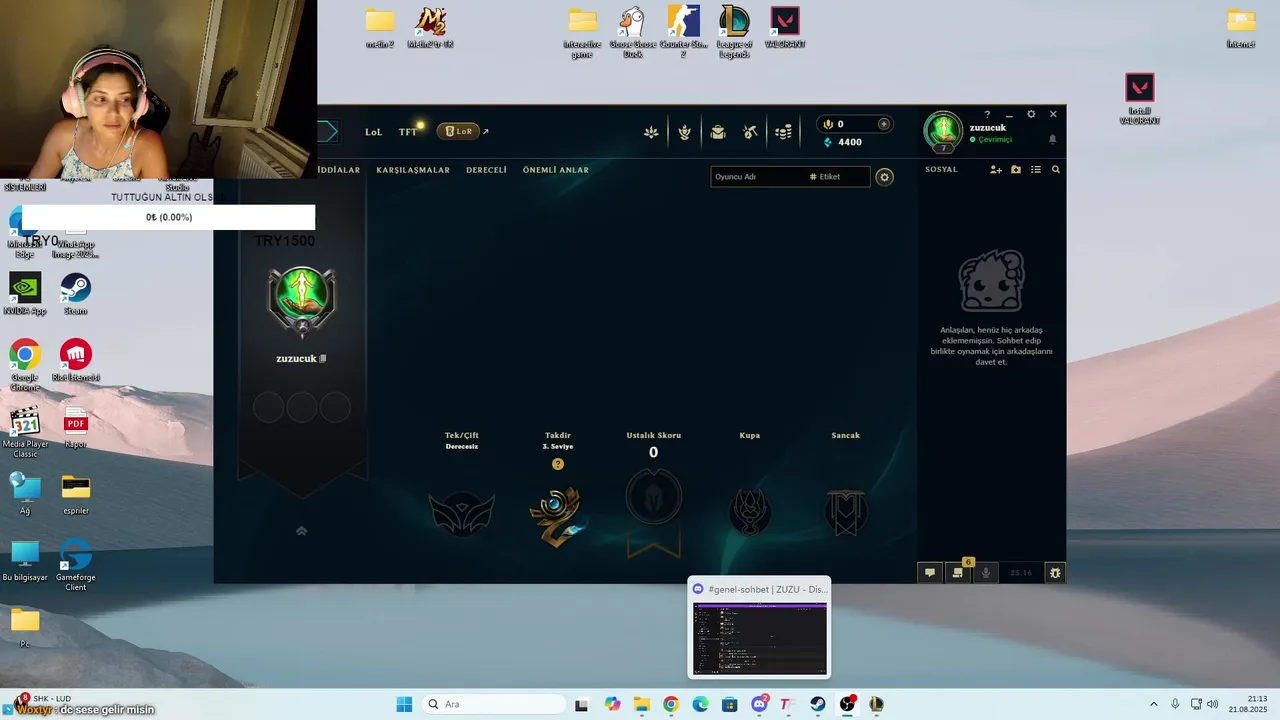Image resolution: width=1280 pixels, height=720 pixels.
Task: Open the lotus Collection icon in the client header
Action: 651,132
